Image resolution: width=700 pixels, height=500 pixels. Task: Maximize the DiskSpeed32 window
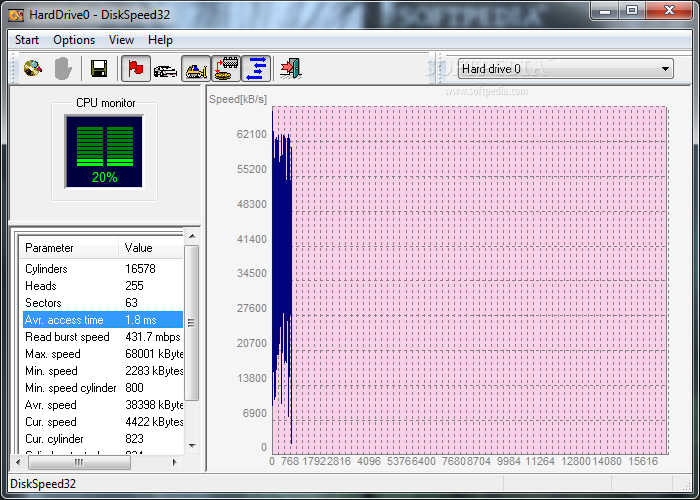[632, 11]
